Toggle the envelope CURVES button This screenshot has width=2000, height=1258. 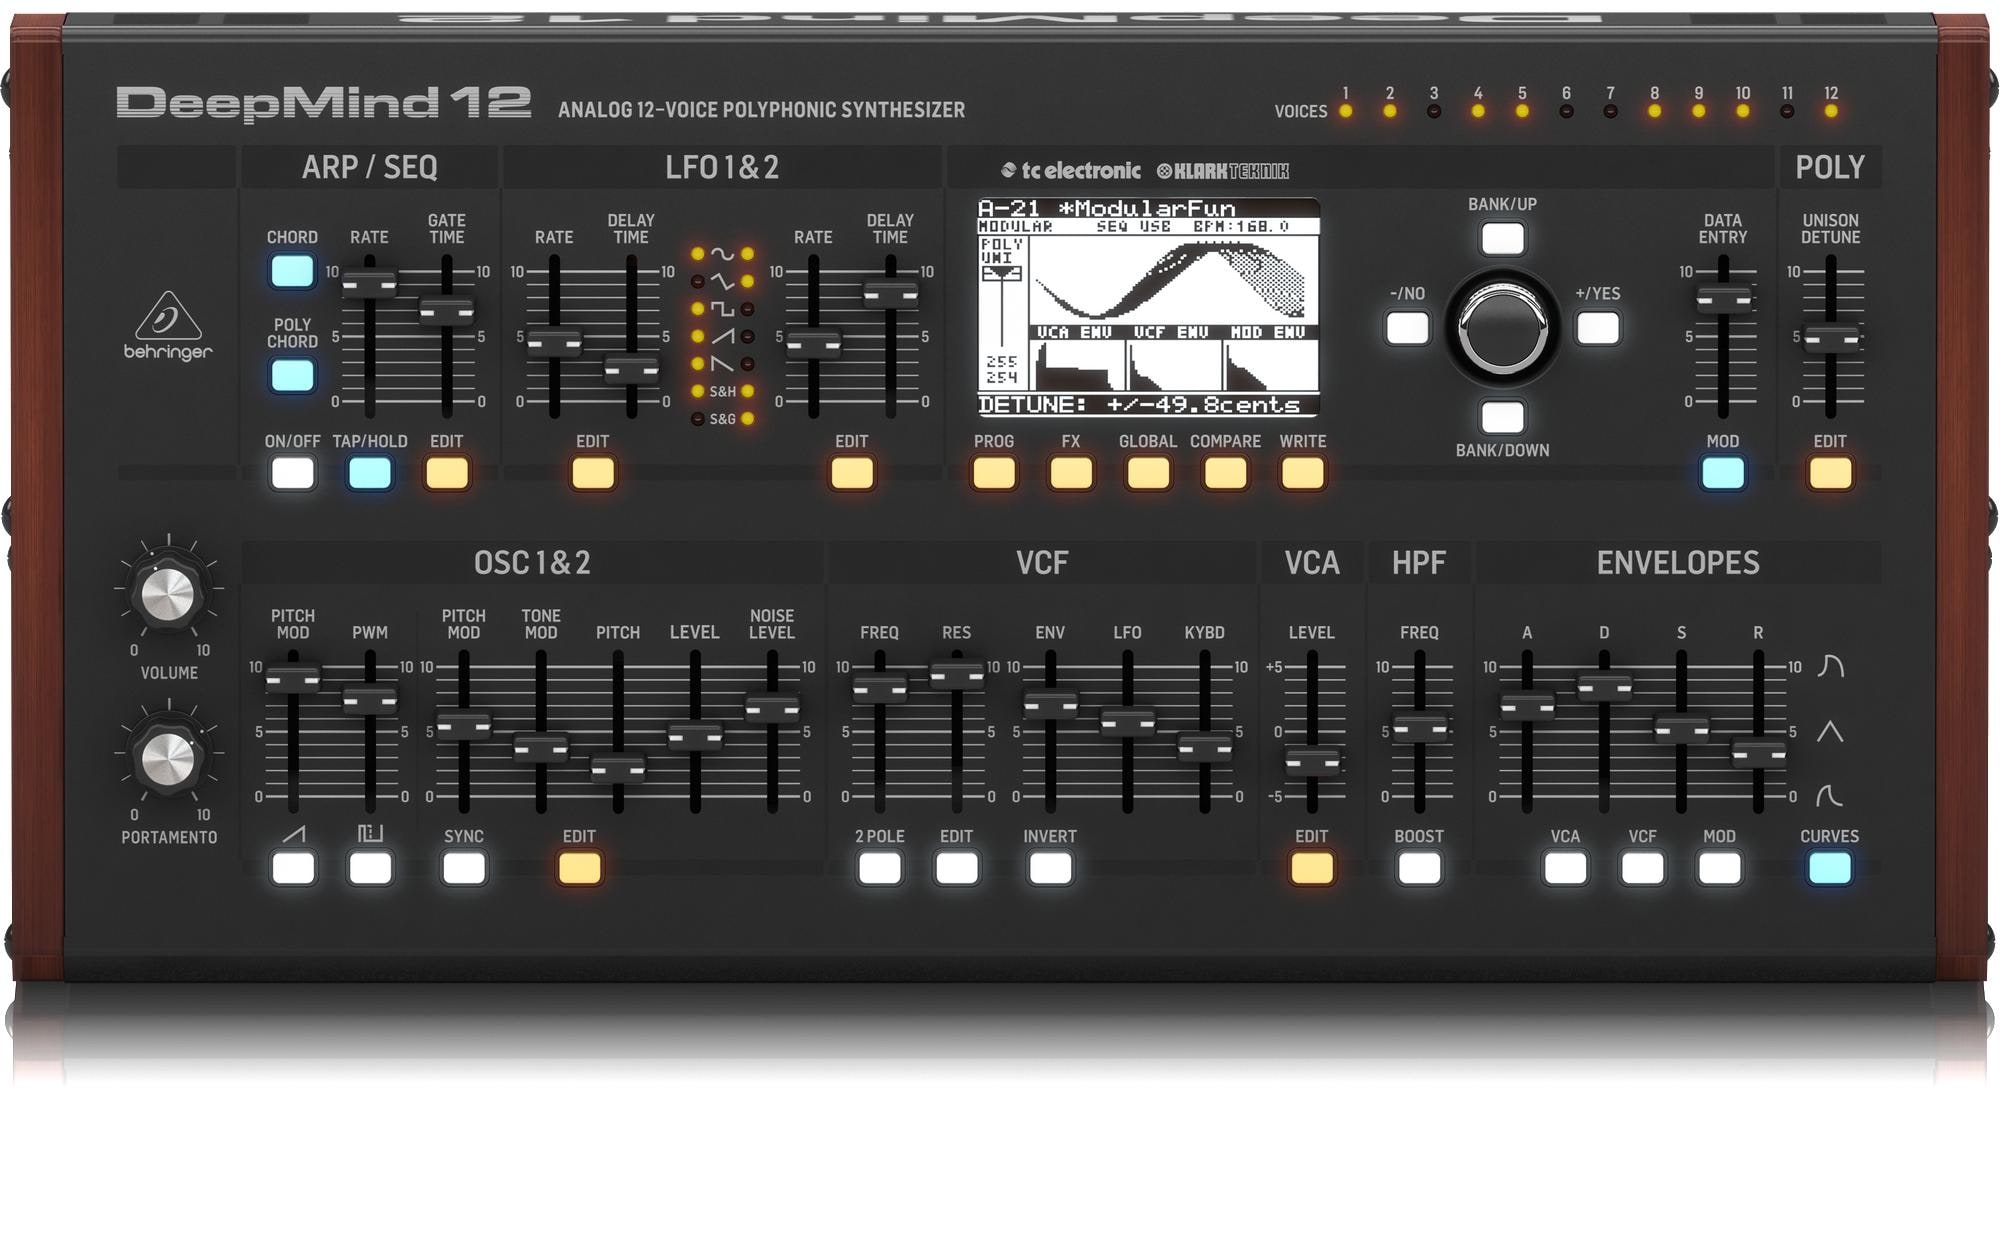(1829, 868)
